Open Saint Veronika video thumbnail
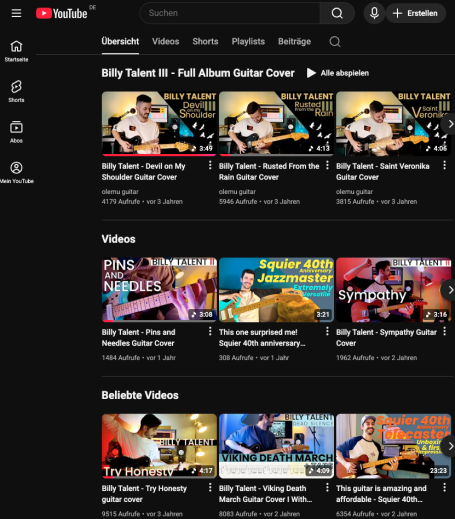This screenshot has height=519, width=455. click(393, 124)
